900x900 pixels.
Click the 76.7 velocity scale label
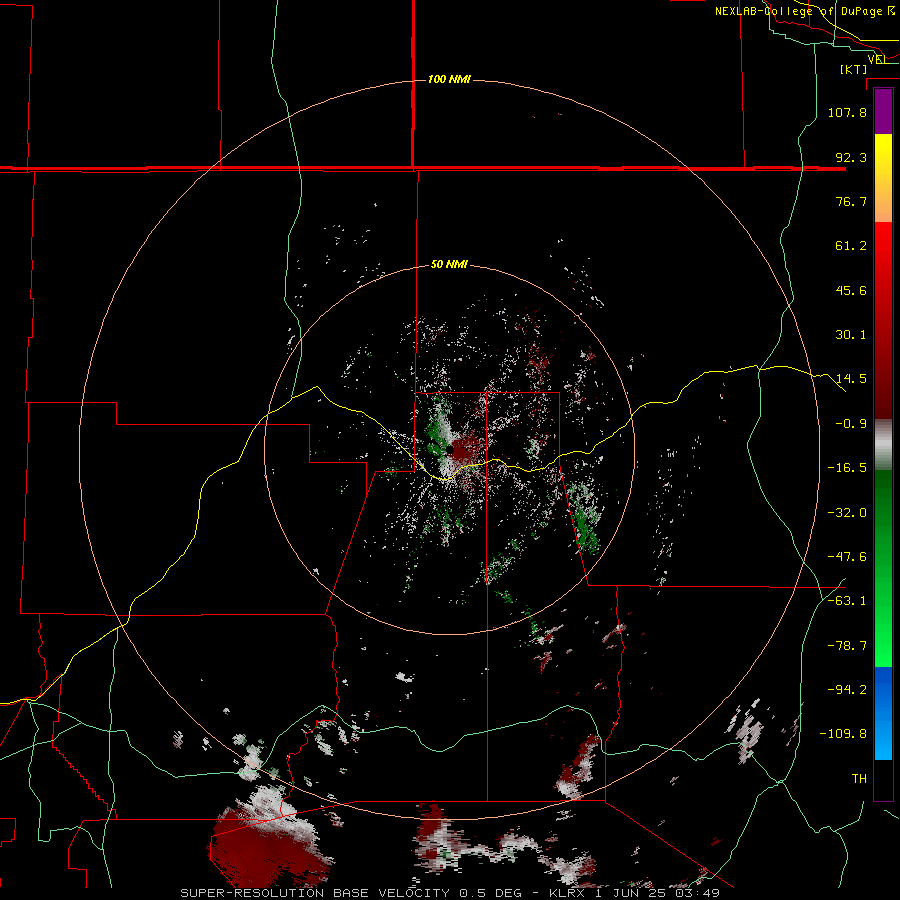pyautogui.click(x=851, y=201)
